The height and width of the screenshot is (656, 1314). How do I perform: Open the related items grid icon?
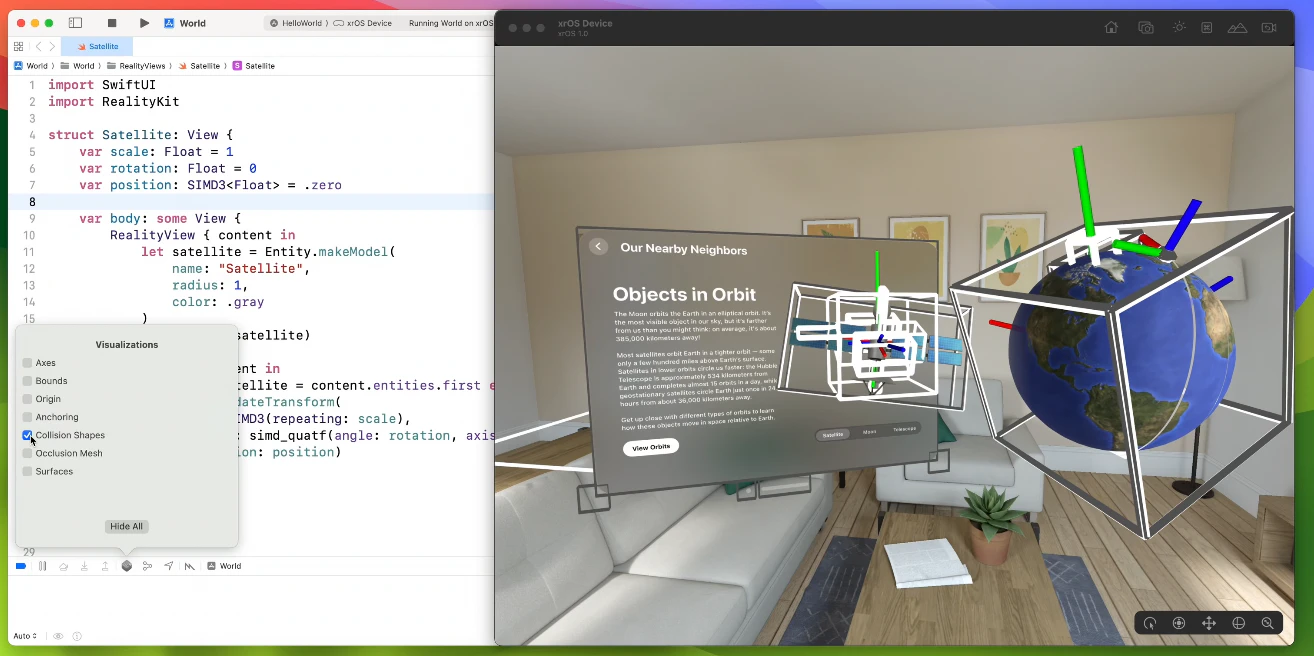point(18,46)
